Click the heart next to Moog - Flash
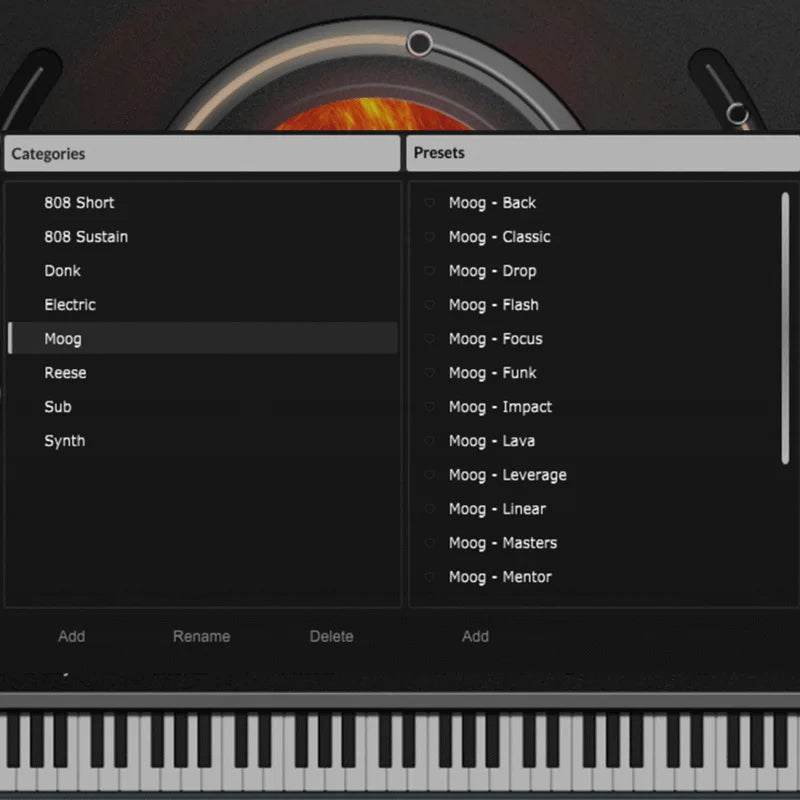The height and width of the screenshot is (800, 800). pyautogui.click(x=430, y=305)
